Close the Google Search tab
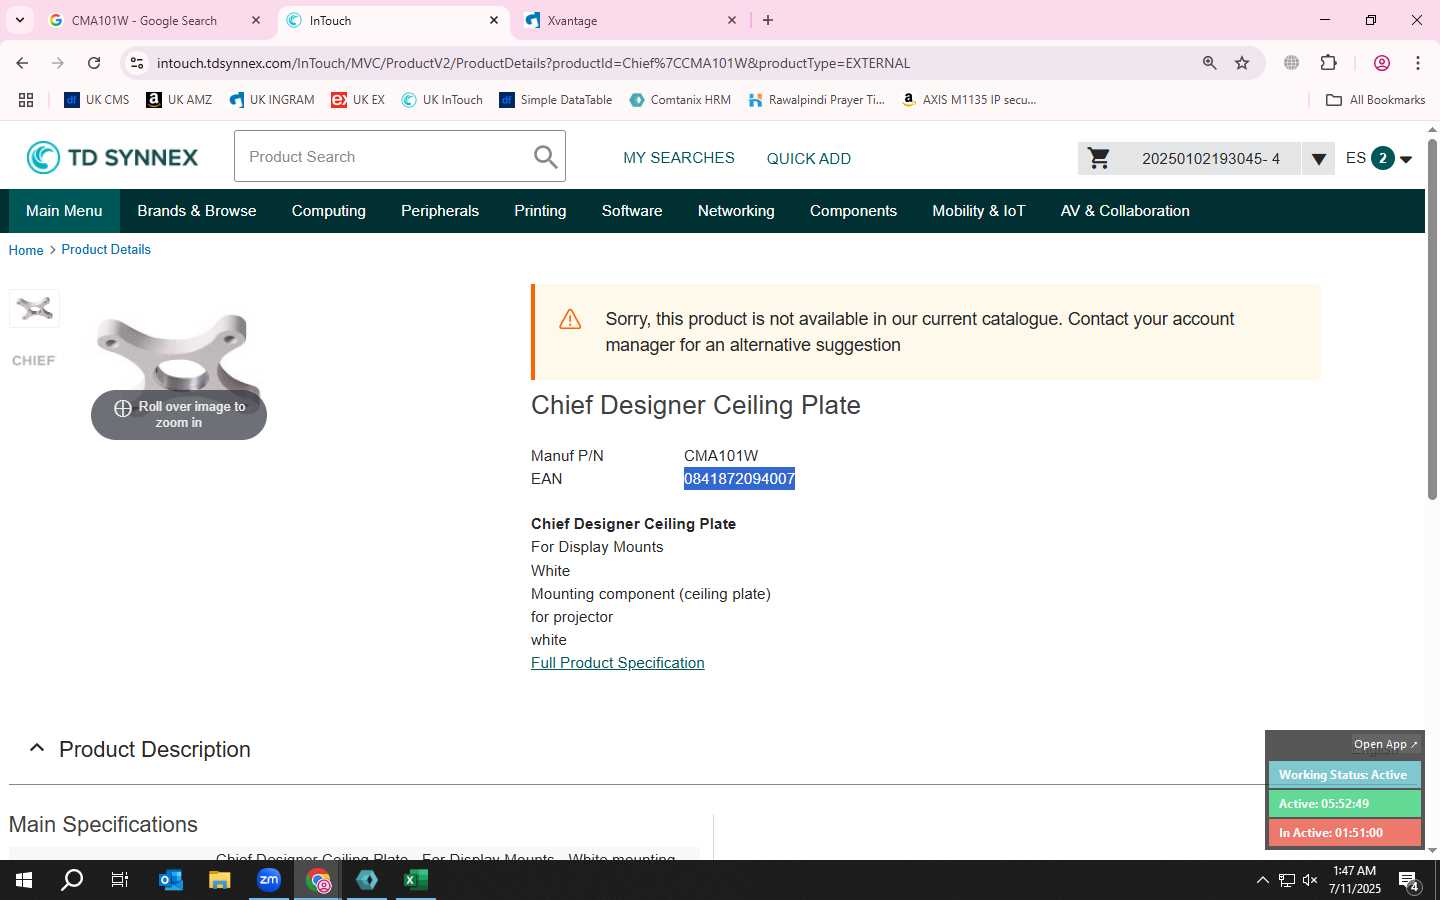 [x=256, y=20]
